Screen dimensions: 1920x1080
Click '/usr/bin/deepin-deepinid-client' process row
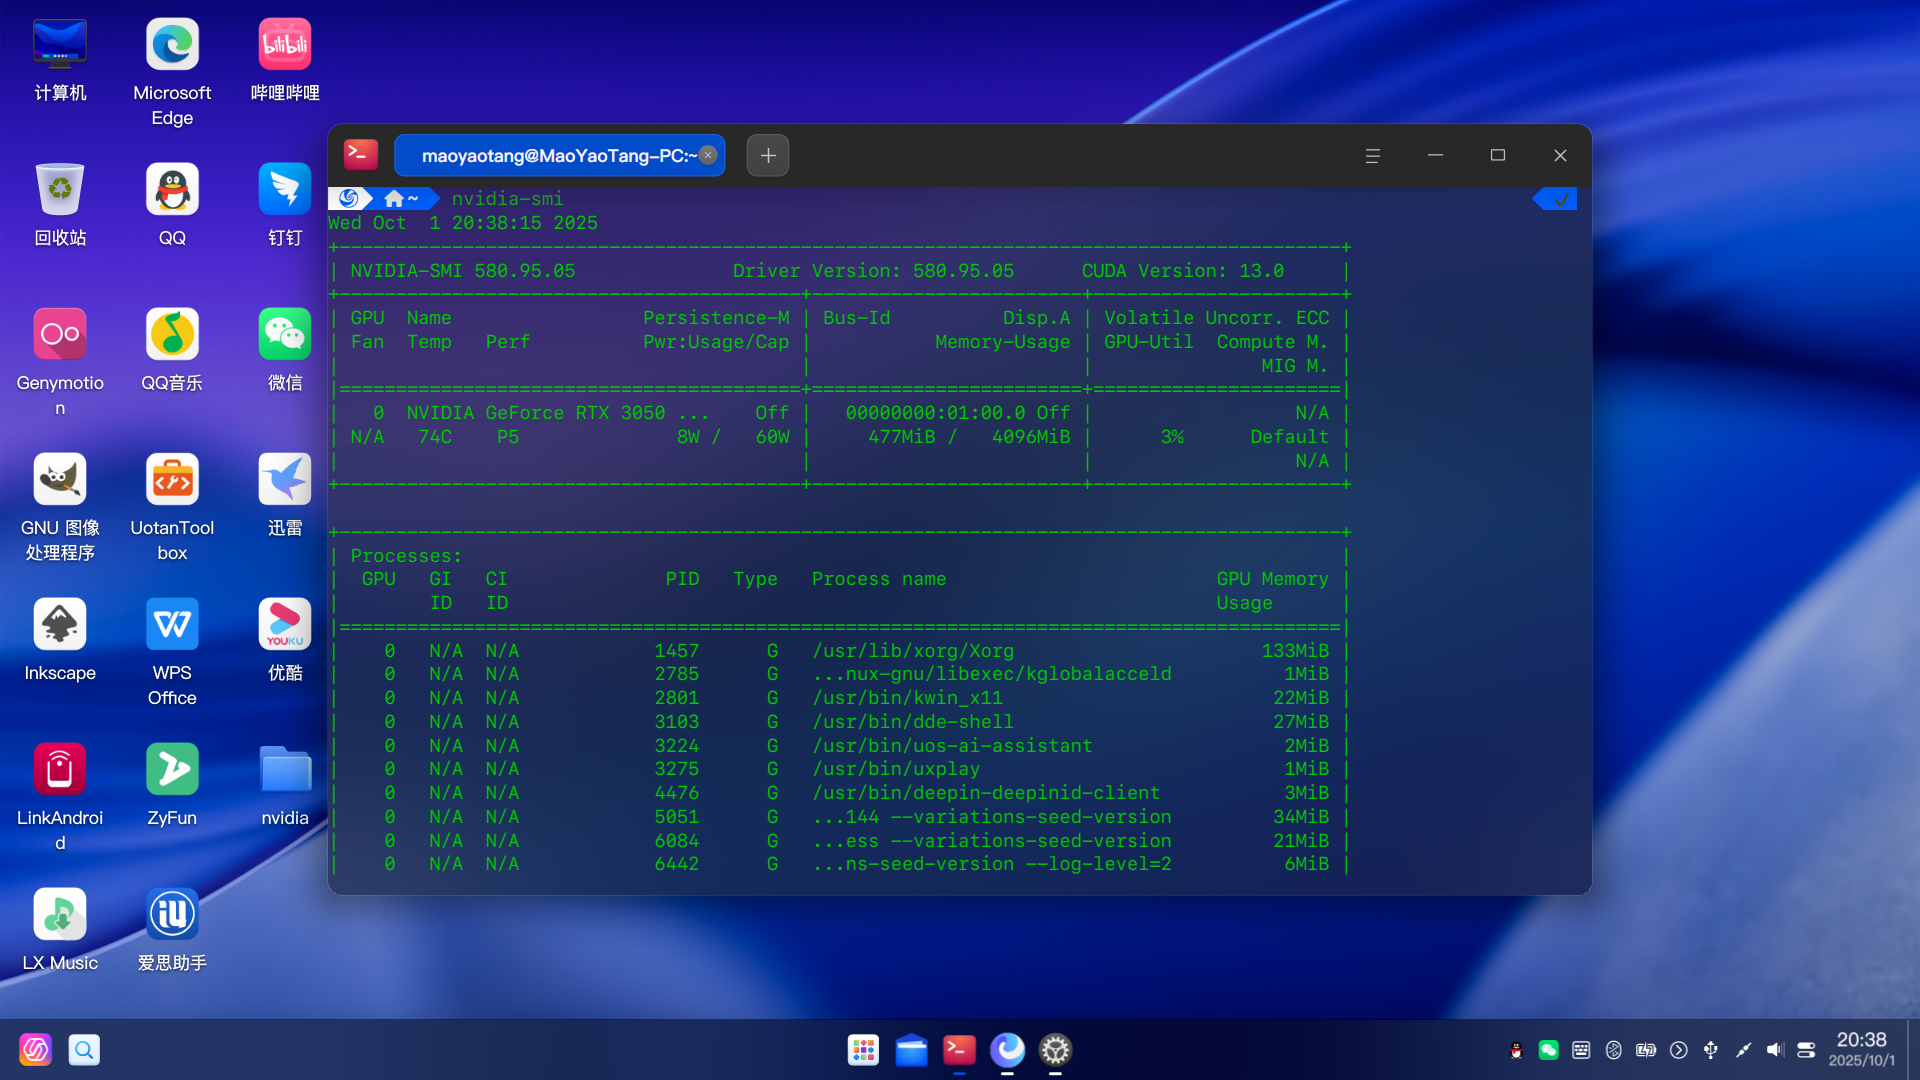pos(840,793)
